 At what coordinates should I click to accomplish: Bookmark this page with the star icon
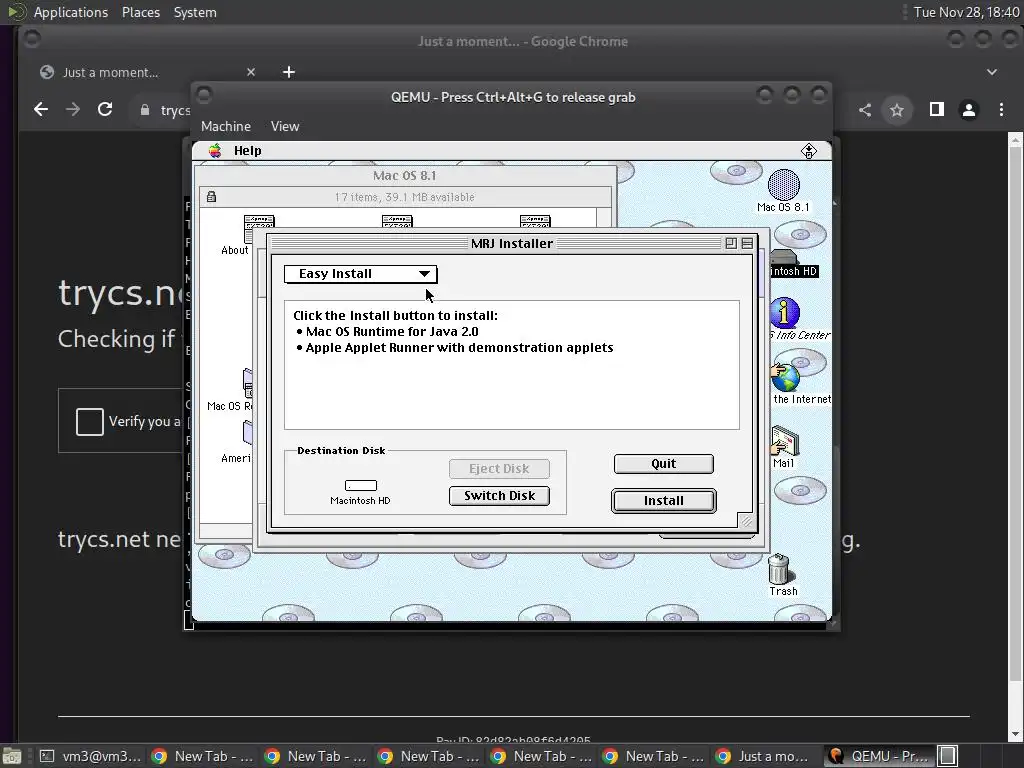tap(897, 110)
